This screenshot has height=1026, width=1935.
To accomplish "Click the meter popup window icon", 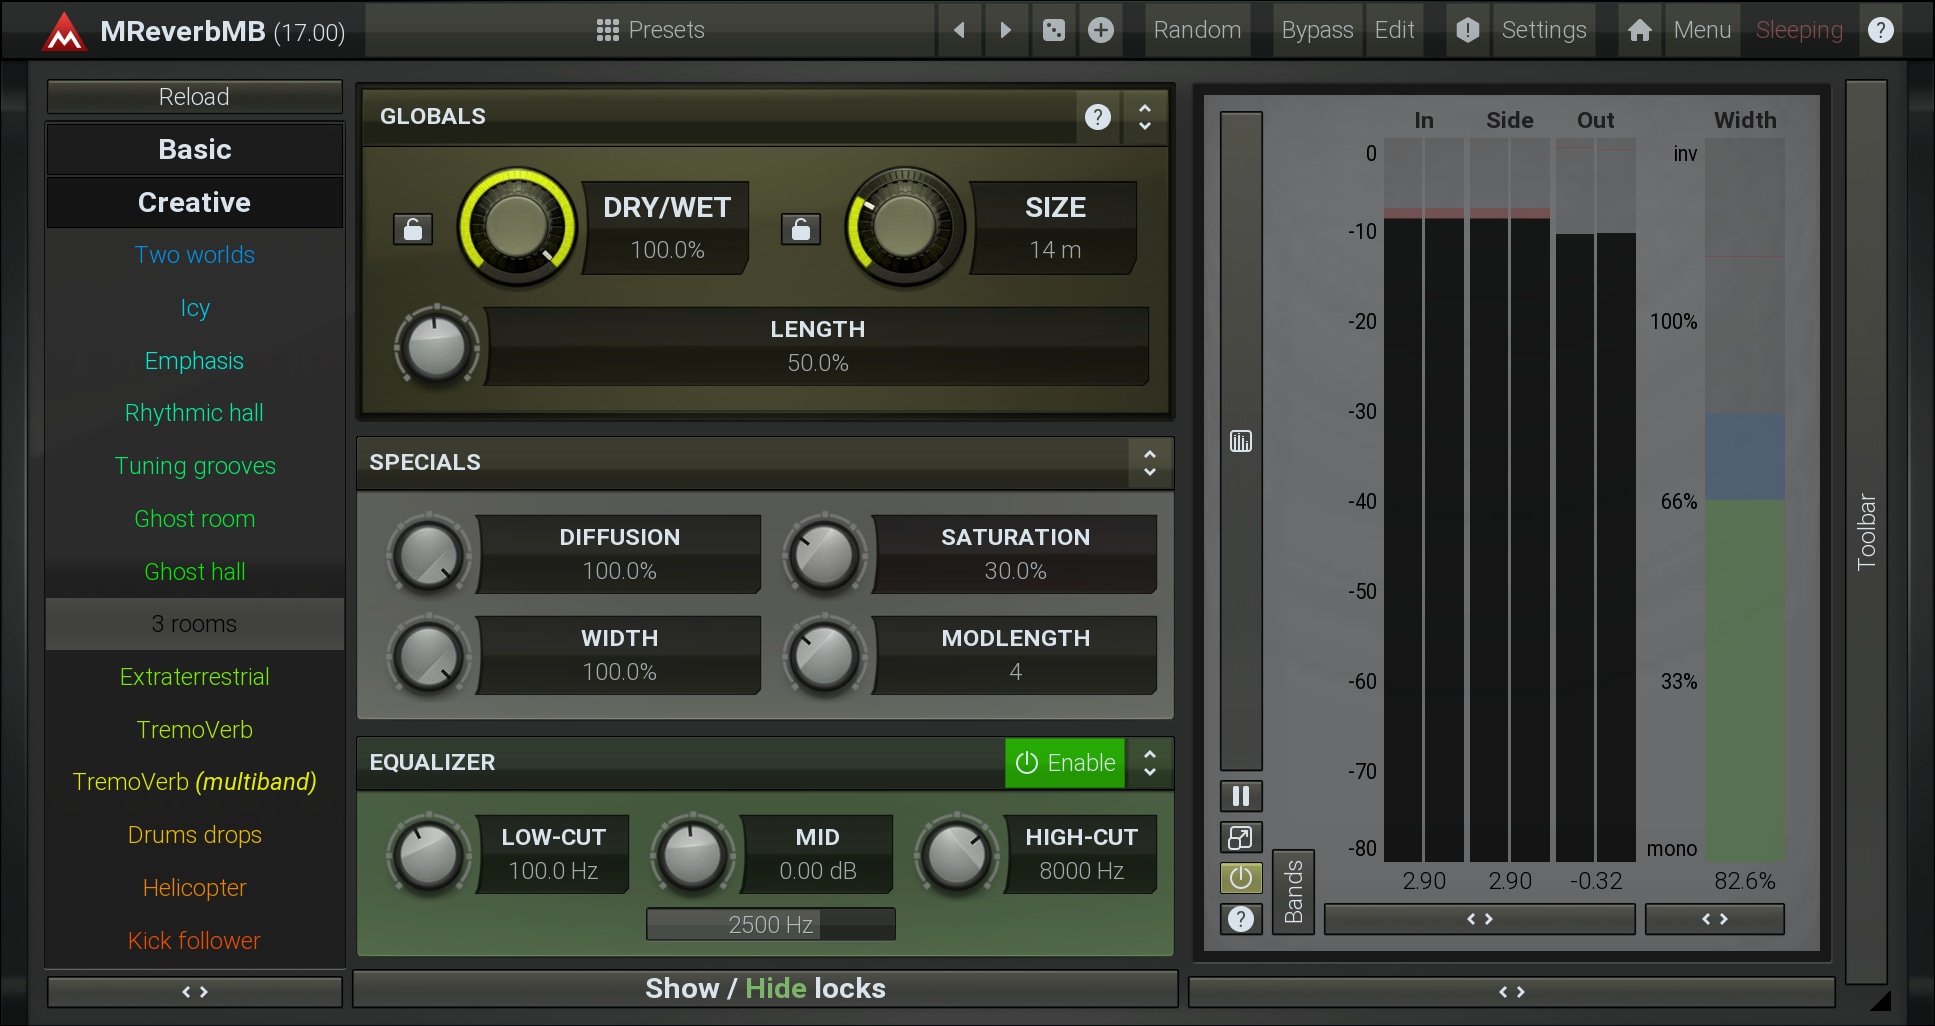I will click(x=1240, y=837).
